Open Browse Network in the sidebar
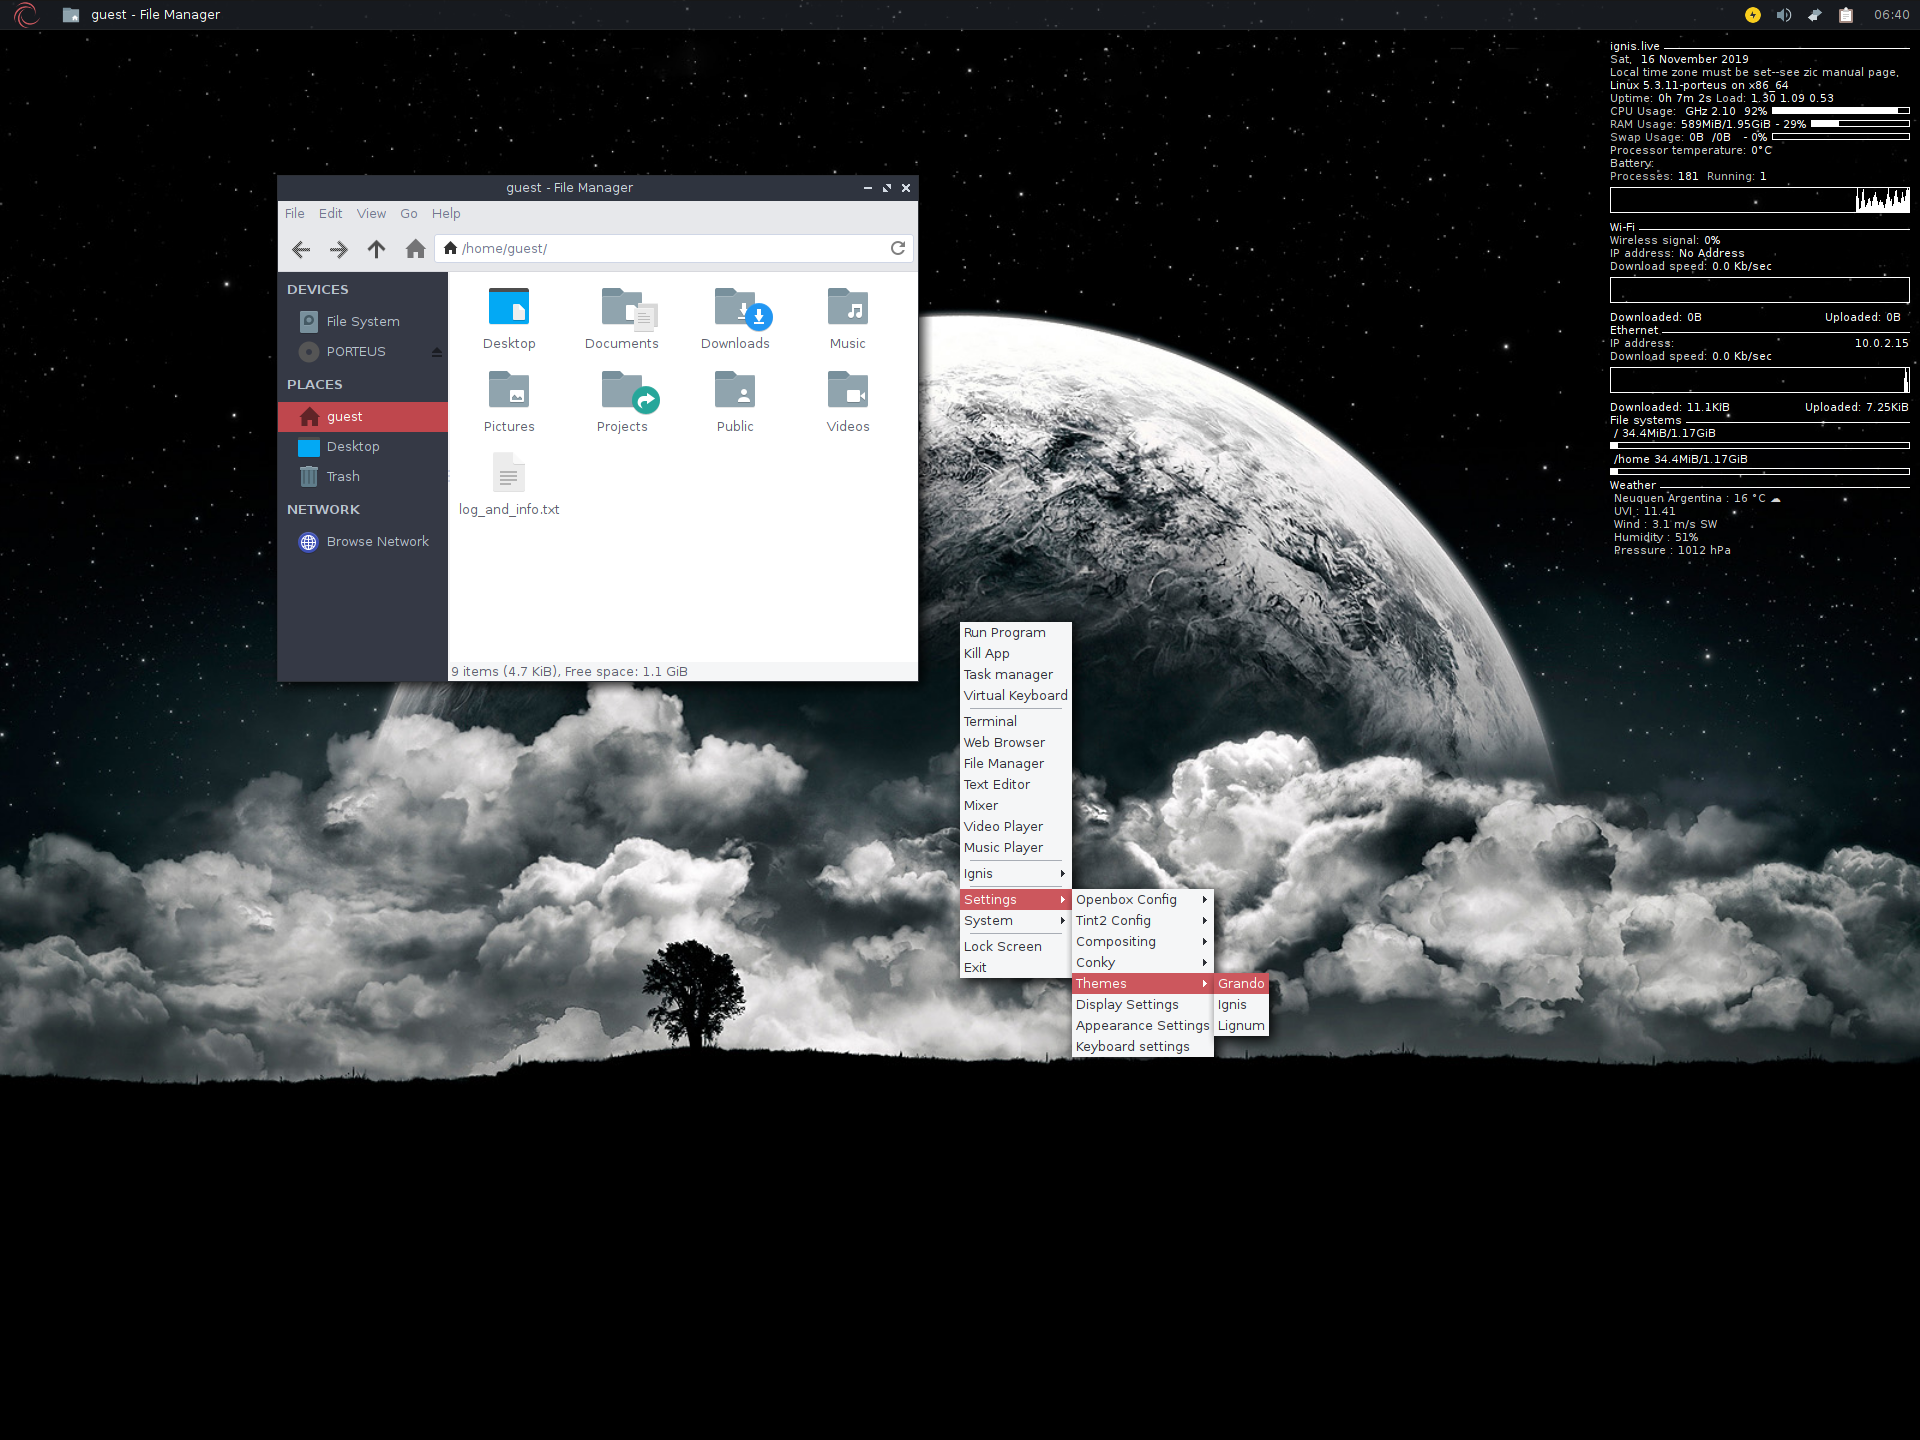Screen dimensions: 1920x1440 (376, 541)
